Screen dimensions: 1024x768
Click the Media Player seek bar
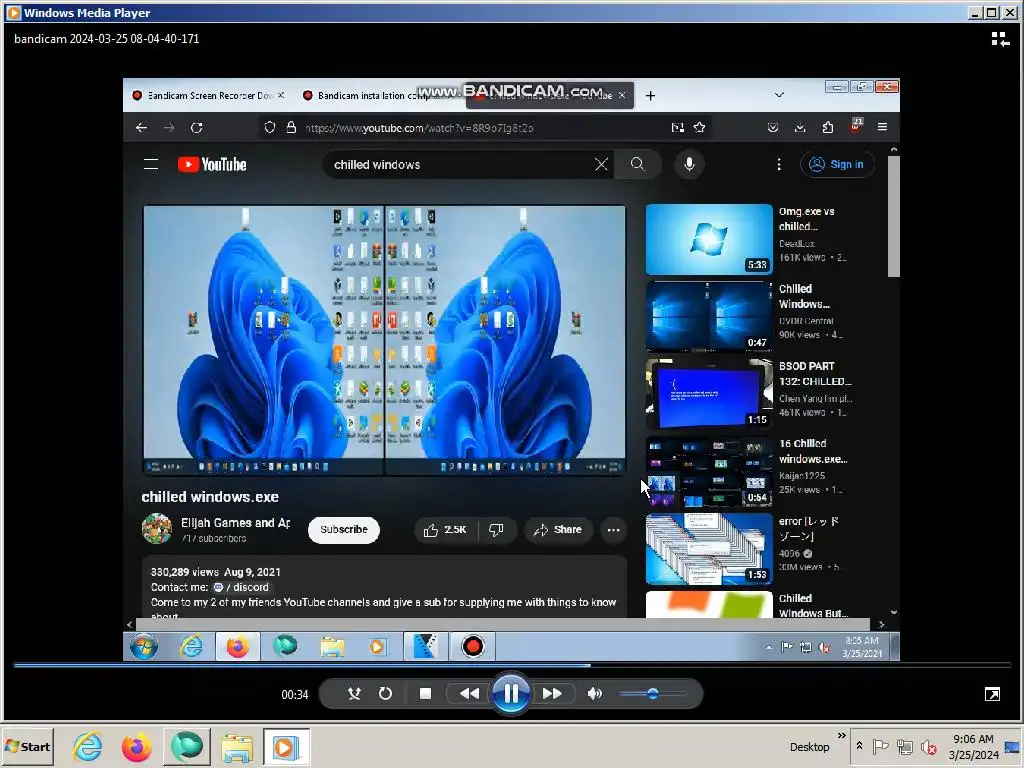(512, 665)
